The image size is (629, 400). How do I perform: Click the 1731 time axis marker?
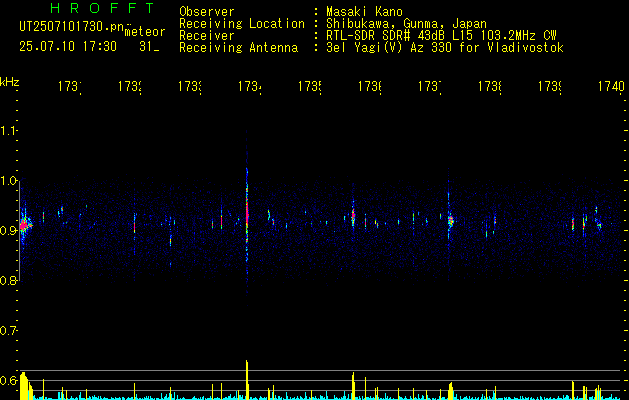pos(70,86)
